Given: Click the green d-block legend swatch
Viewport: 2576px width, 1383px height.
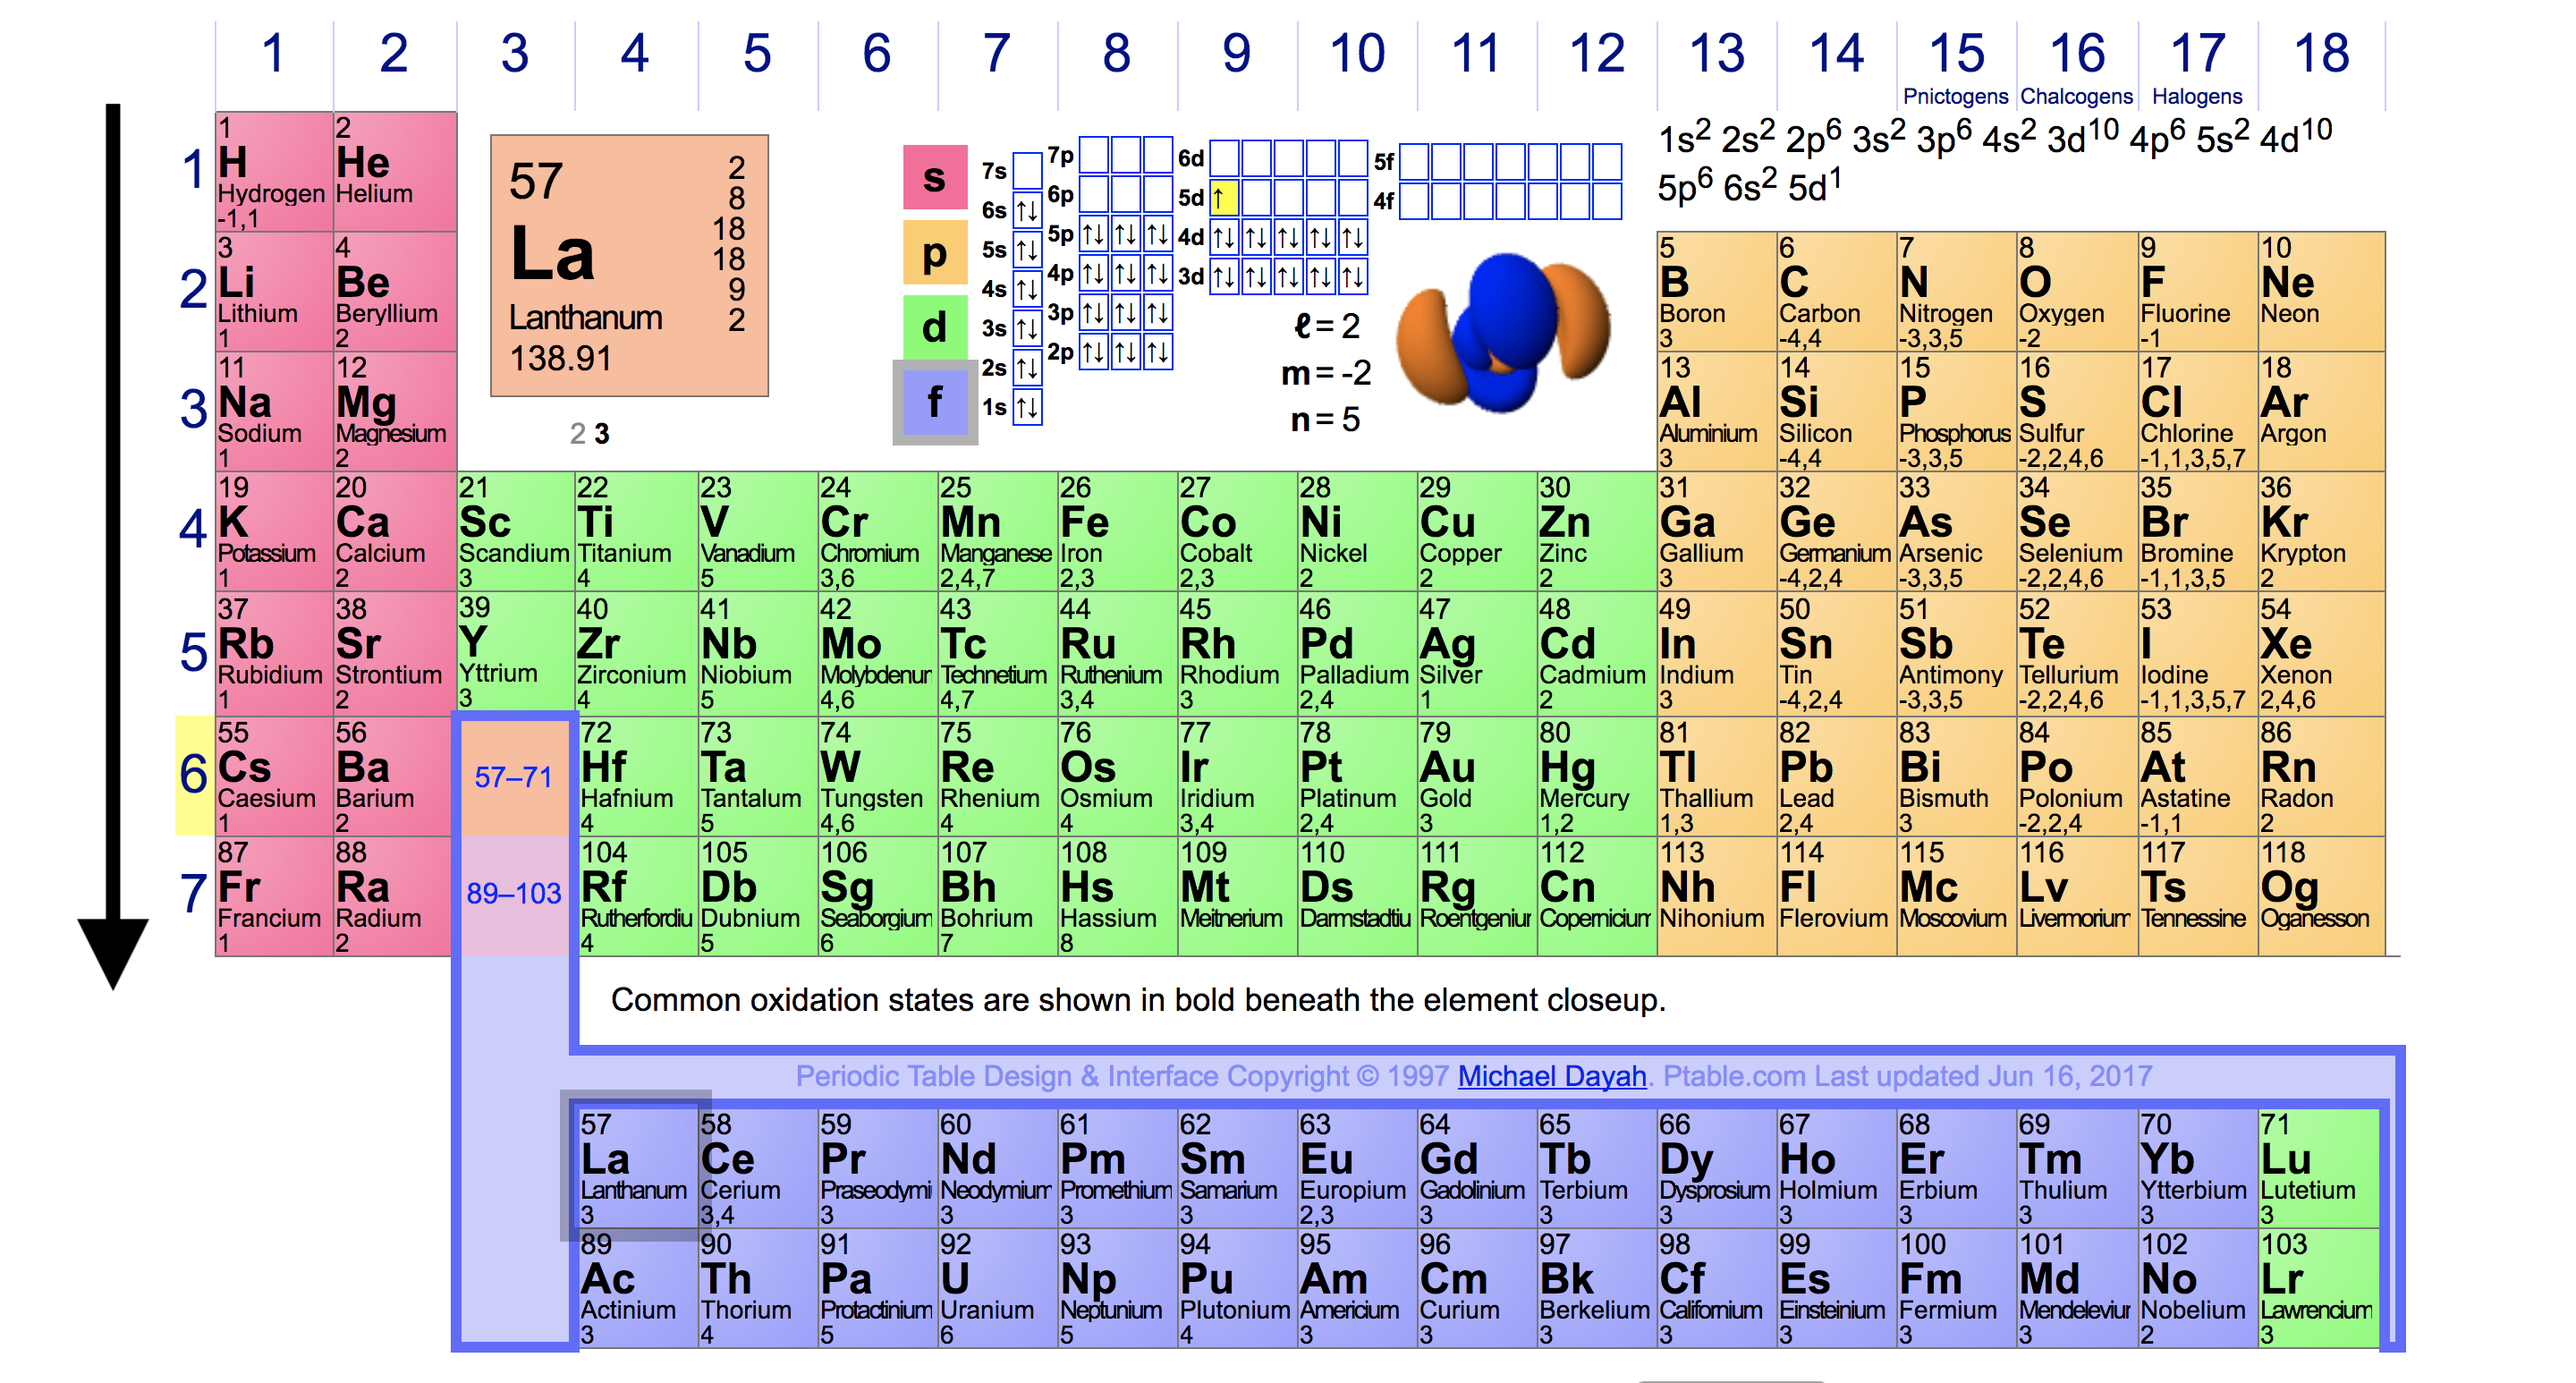Looking at the screenshot, I should tap(935, 327).
